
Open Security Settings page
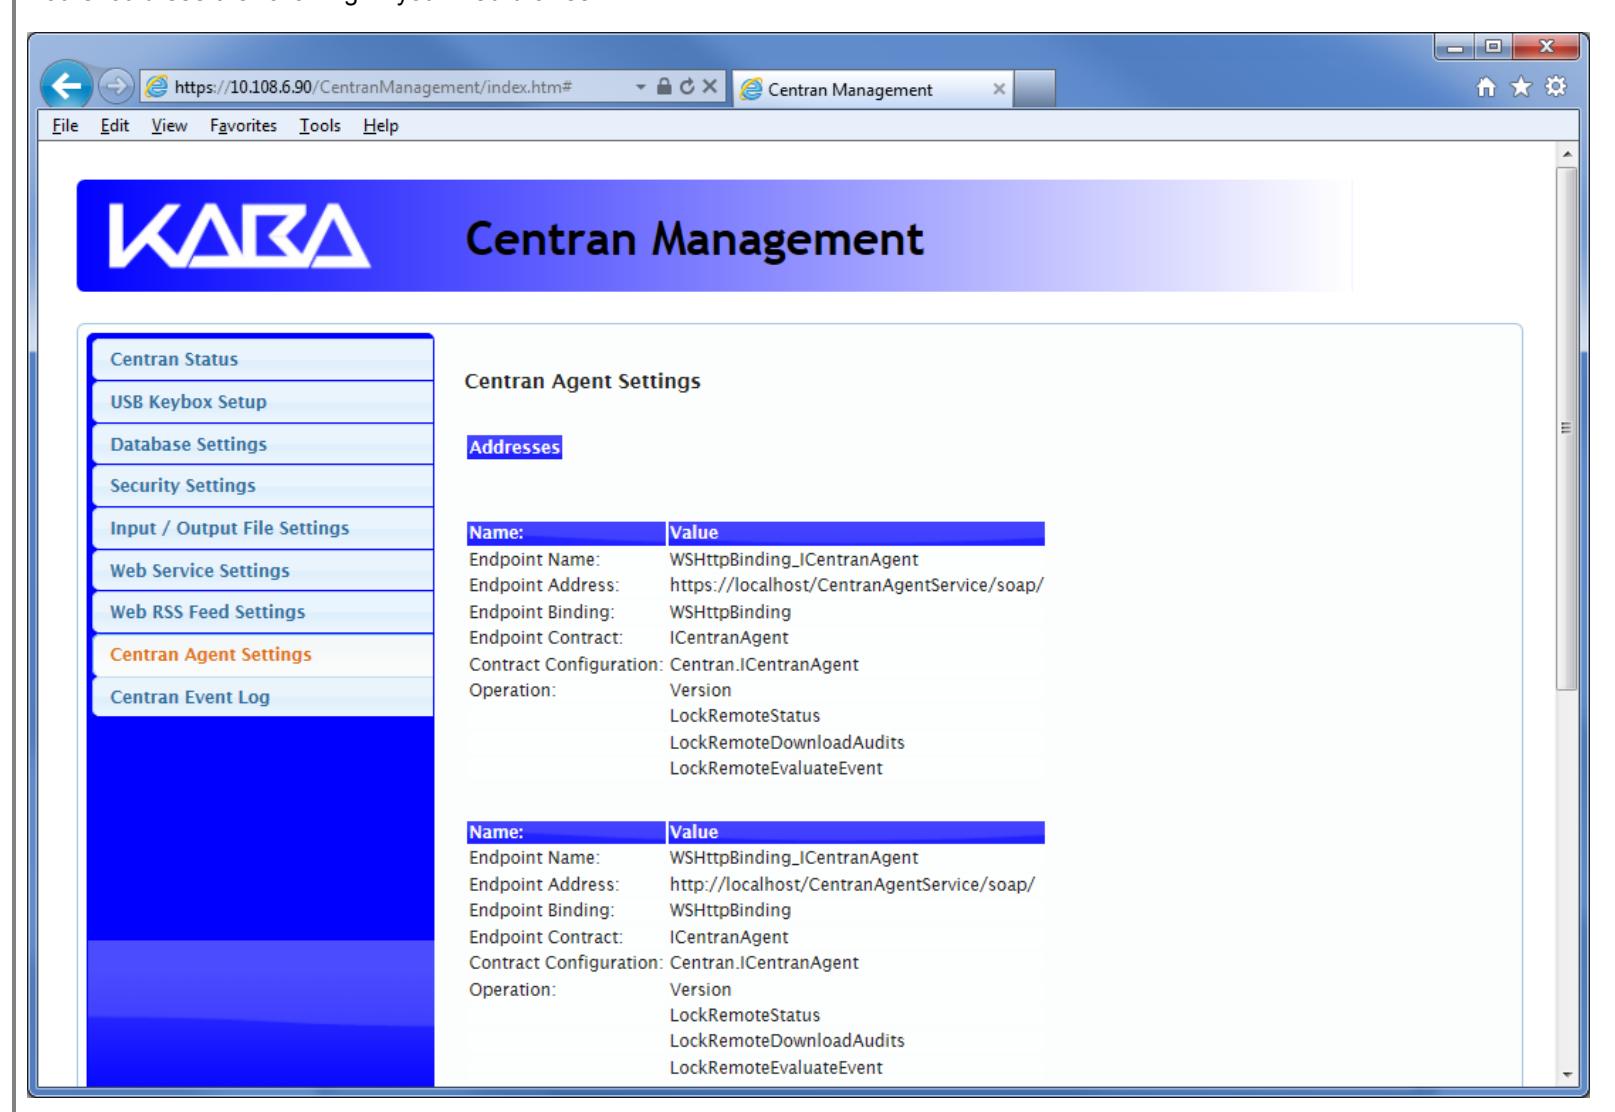[263, 486]
